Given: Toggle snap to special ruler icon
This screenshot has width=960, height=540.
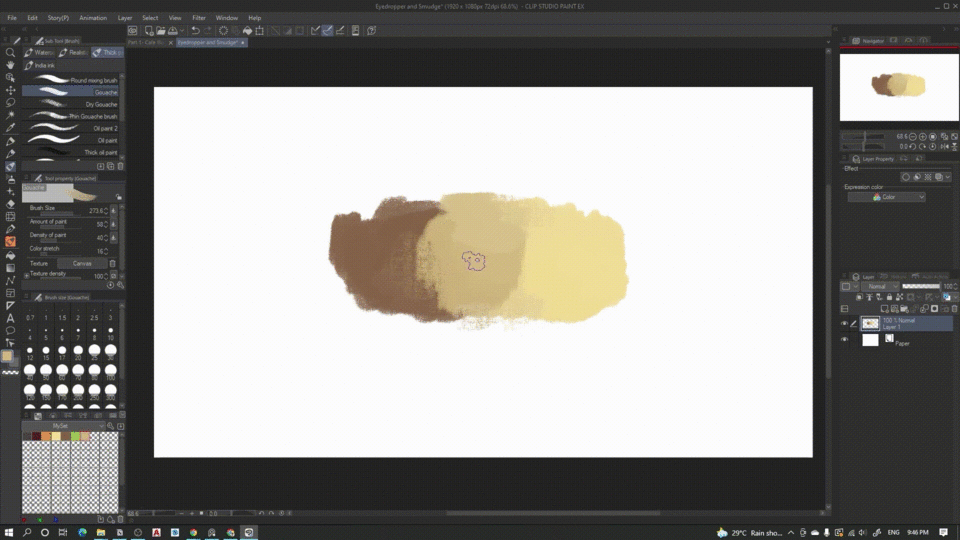Looking at the screenshot, I should (x=327, y=31).
